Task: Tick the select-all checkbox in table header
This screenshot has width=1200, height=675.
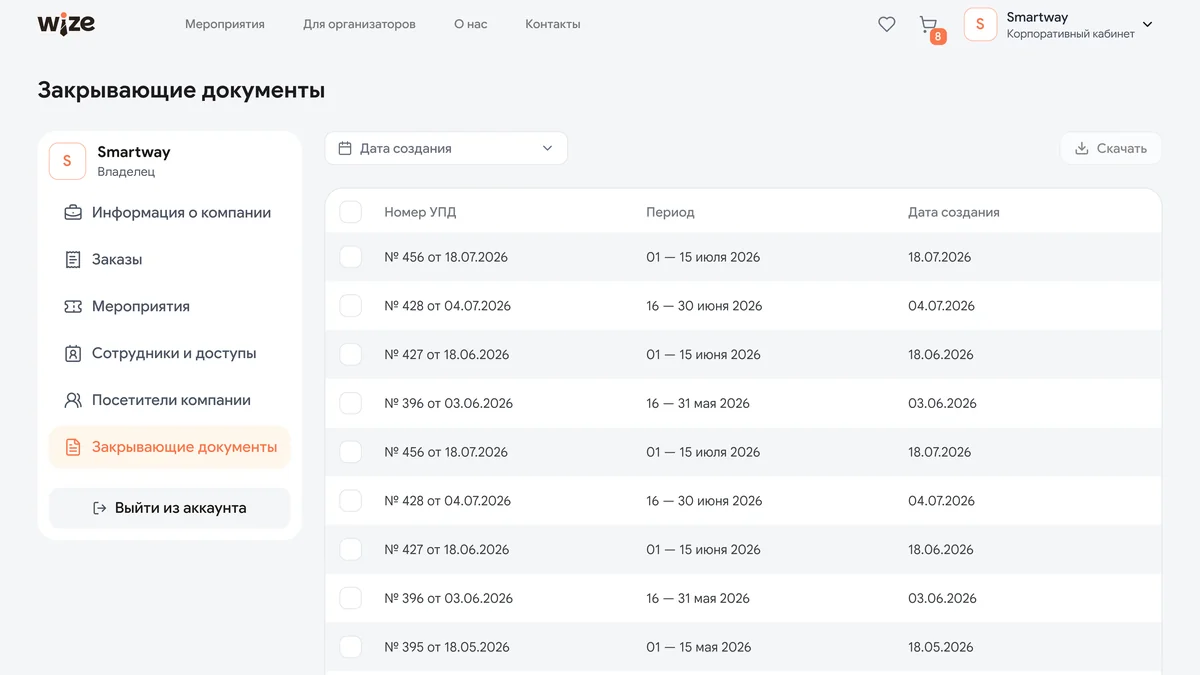Action: [351, 212]
